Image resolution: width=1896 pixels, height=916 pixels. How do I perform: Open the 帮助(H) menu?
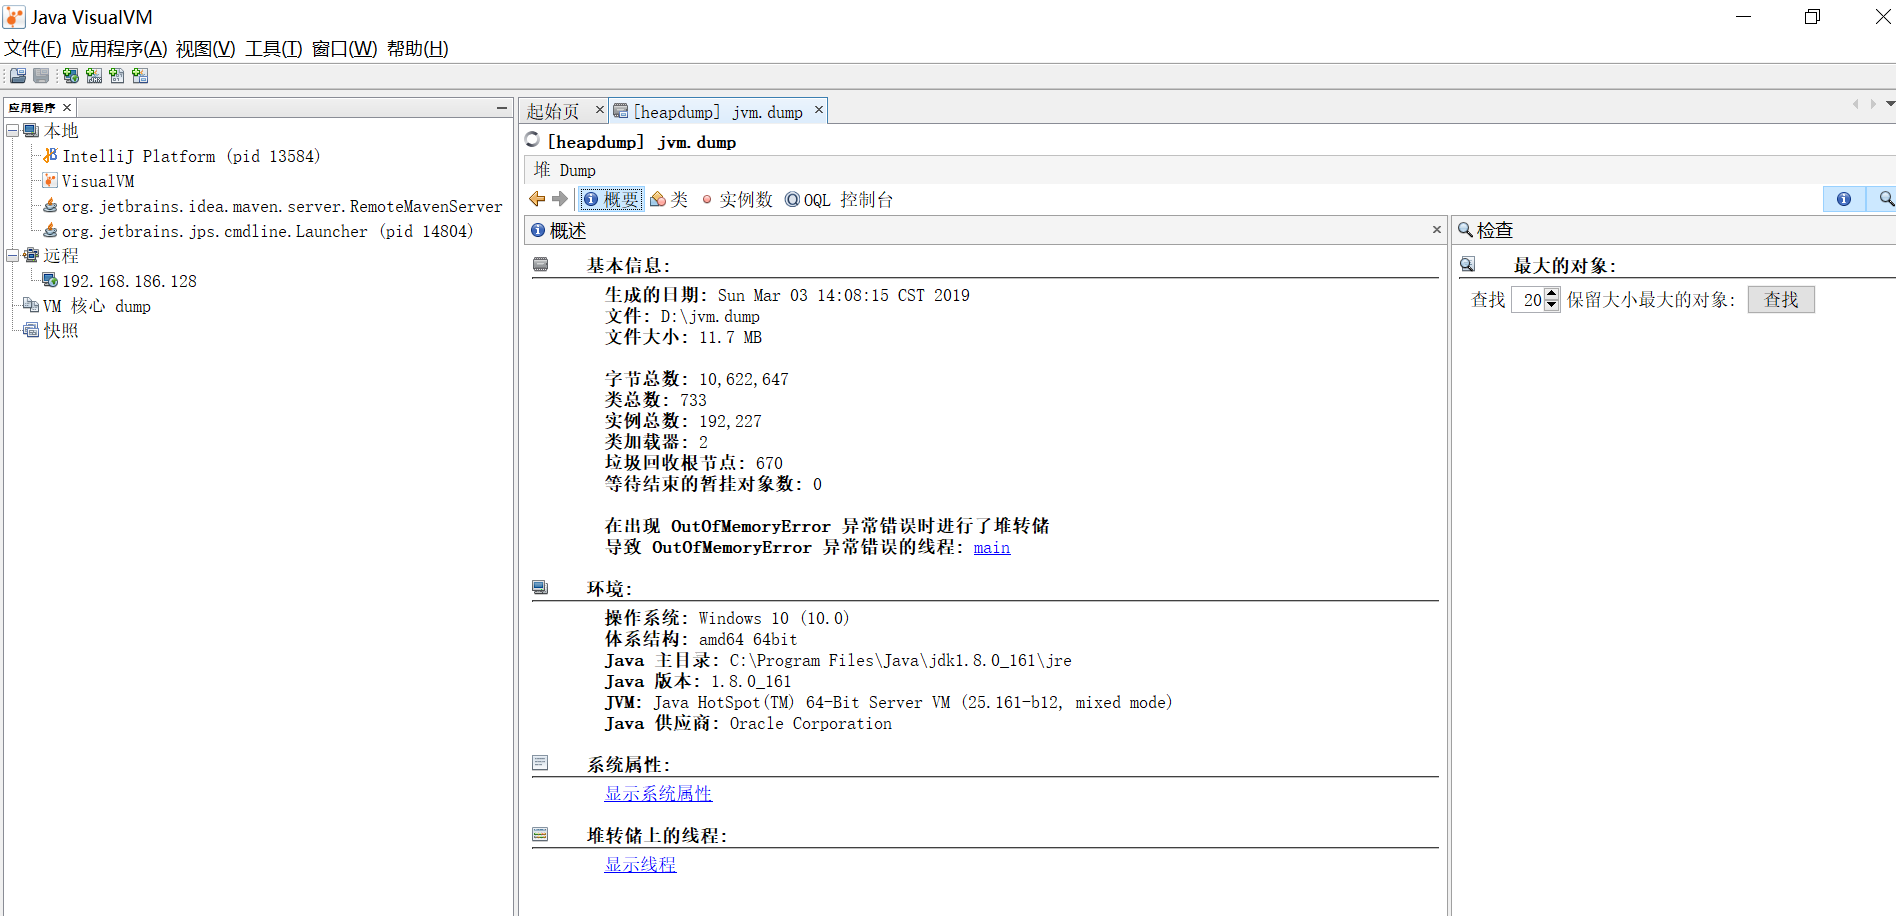(x=418, y=49)
